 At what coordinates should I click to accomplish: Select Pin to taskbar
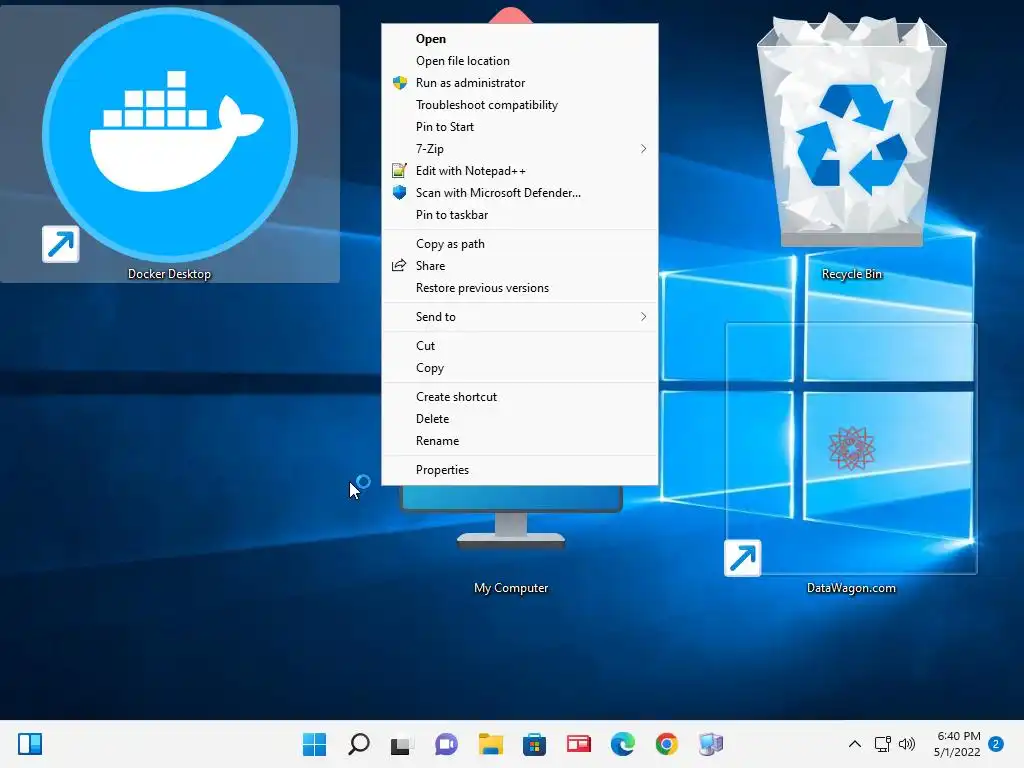[x=520, y=215]
